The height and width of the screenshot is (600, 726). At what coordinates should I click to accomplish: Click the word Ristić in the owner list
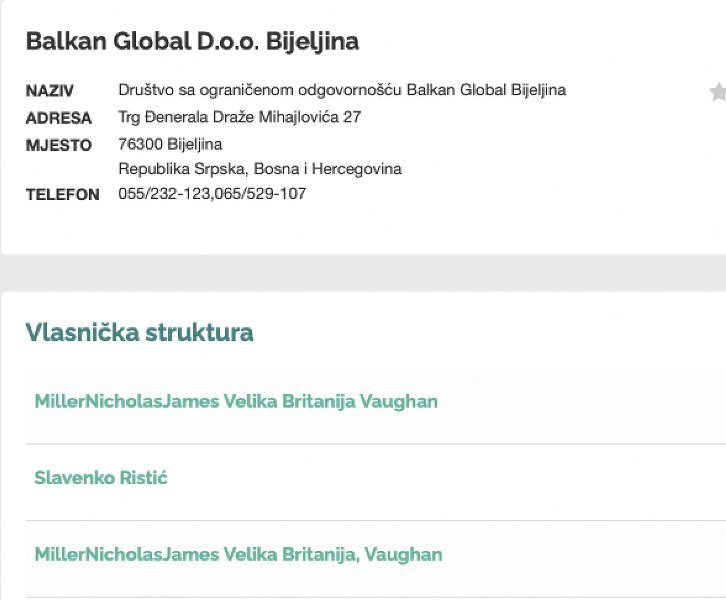point(144,478)
